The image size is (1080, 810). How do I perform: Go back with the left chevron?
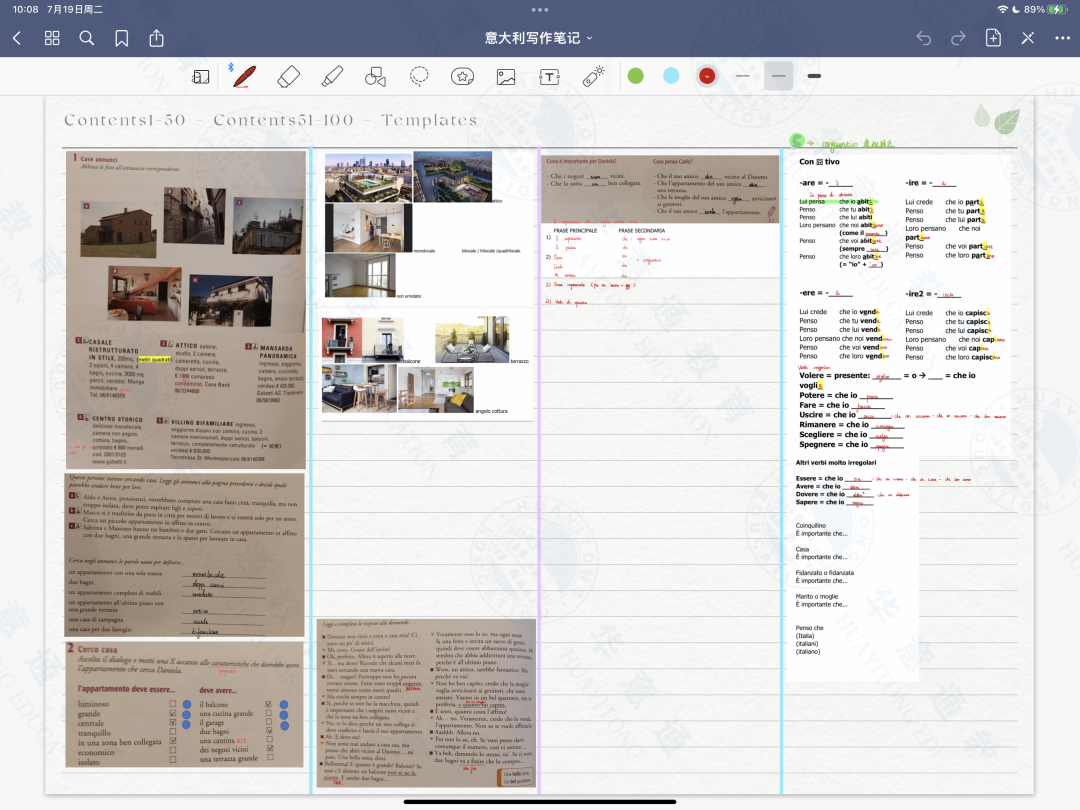17,39
